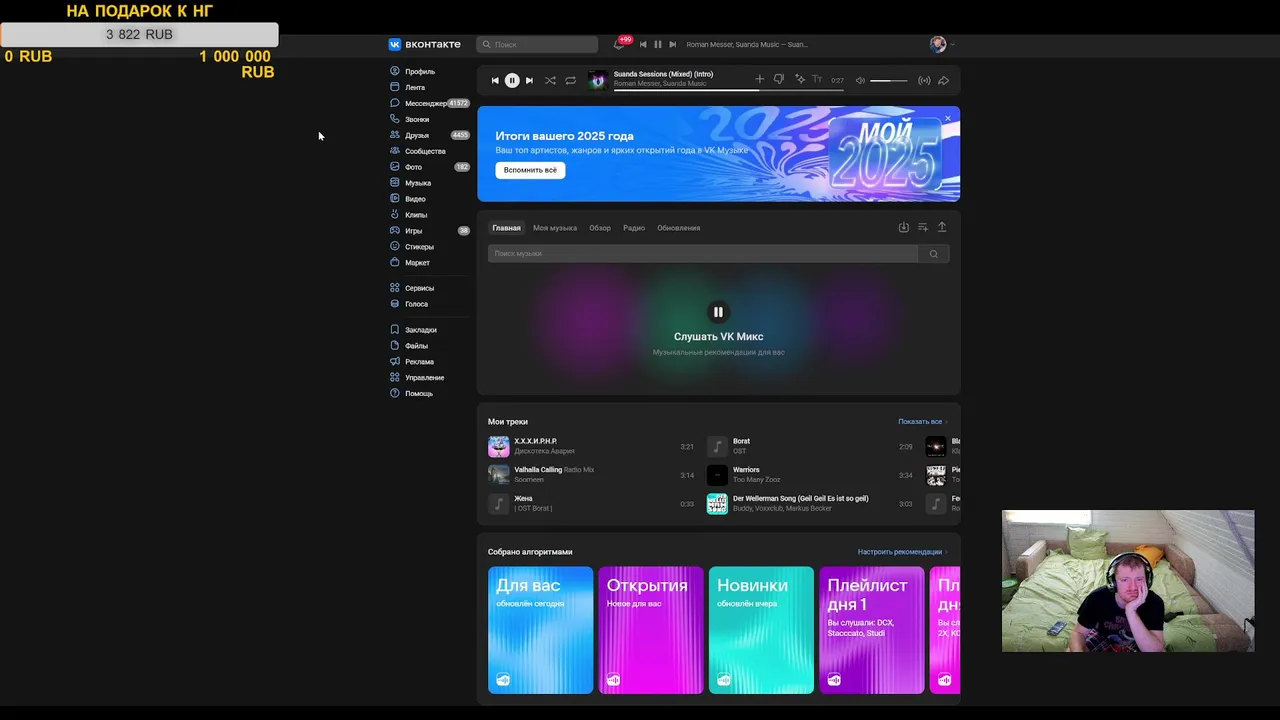The height and width of the screenshot is (720, 1280).
Task: Pause VK Микс with the center button
Action: pyautogui.click(x=718, y=312)
